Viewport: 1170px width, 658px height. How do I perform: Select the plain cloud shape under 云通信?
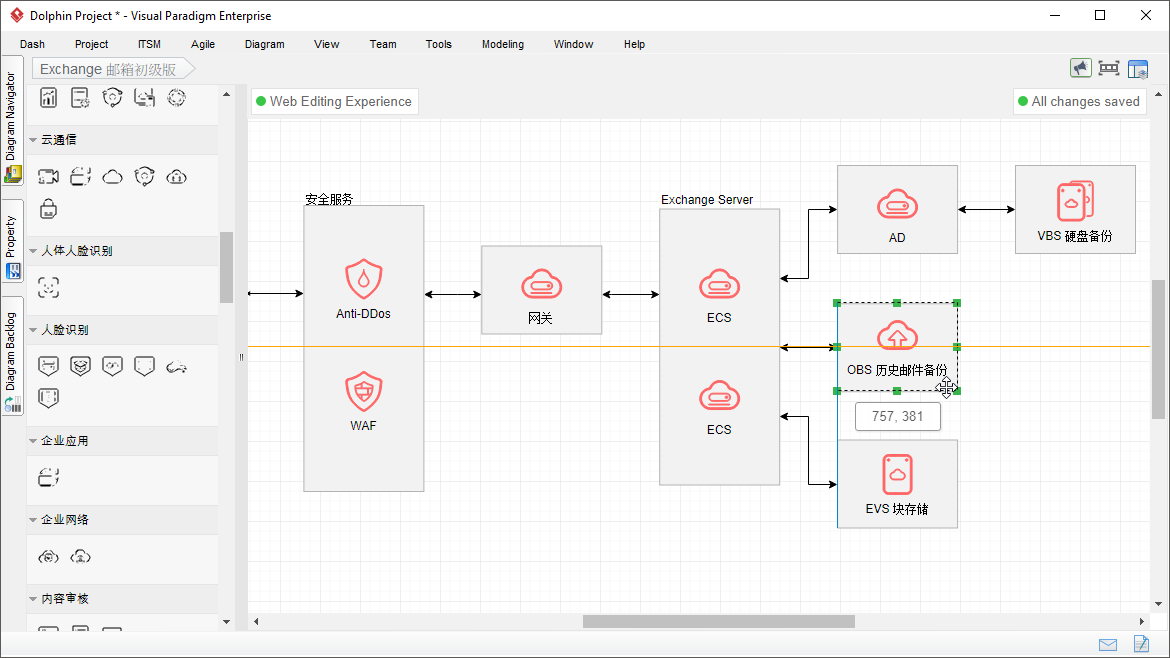113,177
